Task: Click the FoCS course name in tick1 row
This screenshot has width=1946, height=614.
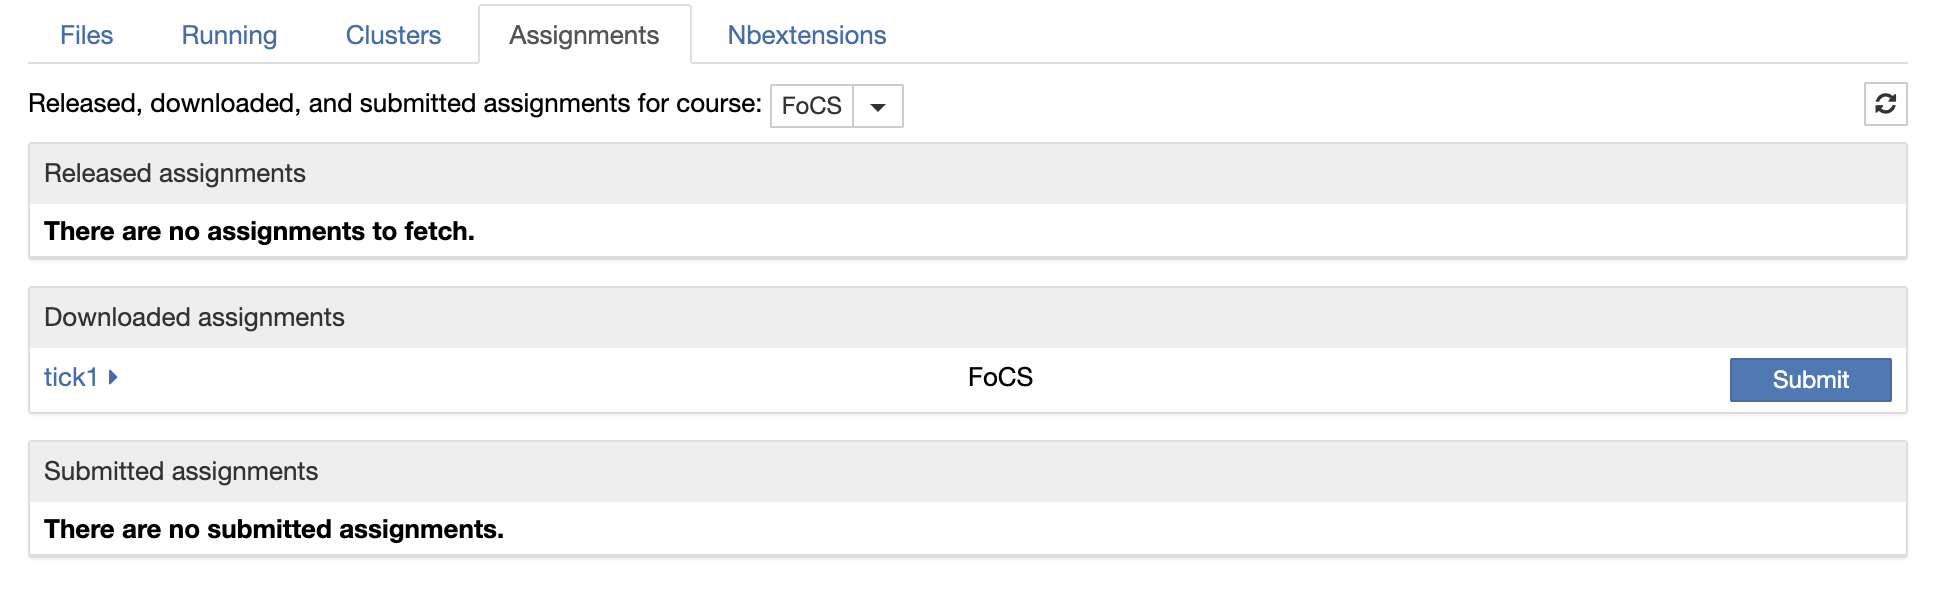Action: 1000,377
